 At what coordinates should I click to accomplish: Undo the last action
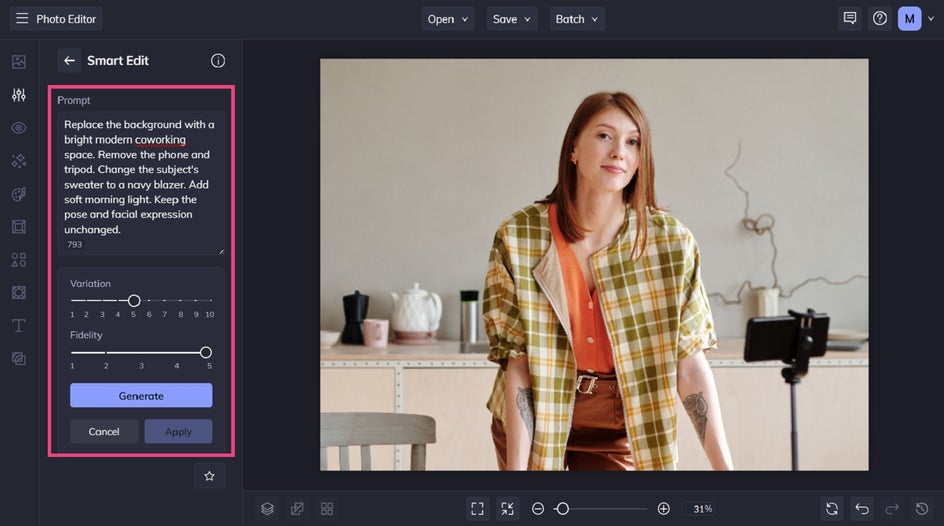(x=862, y=509)
